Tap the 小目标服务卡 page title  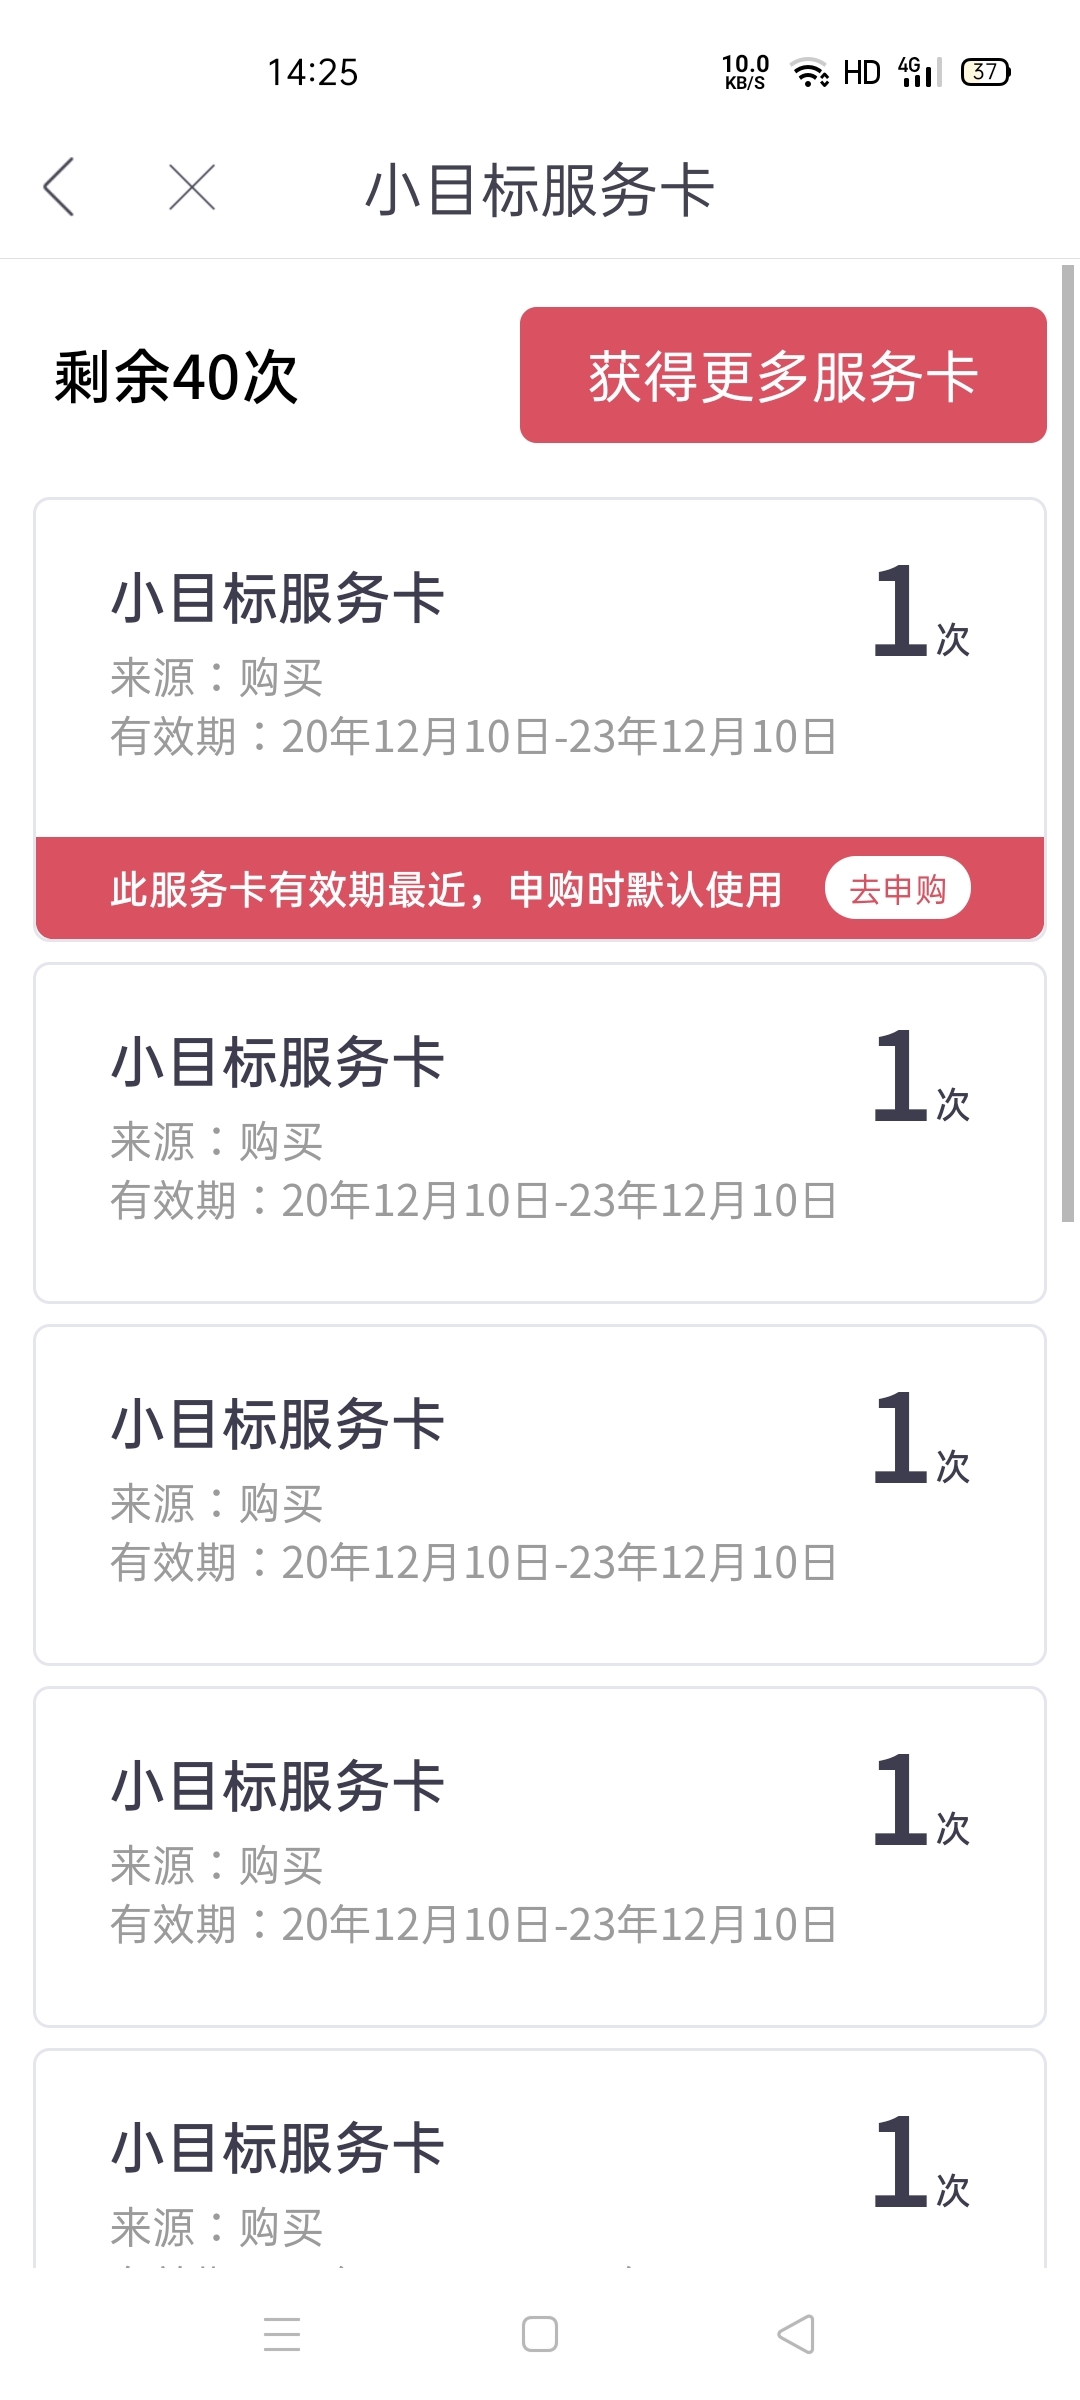pyautogui.click(x=540, y=190)
